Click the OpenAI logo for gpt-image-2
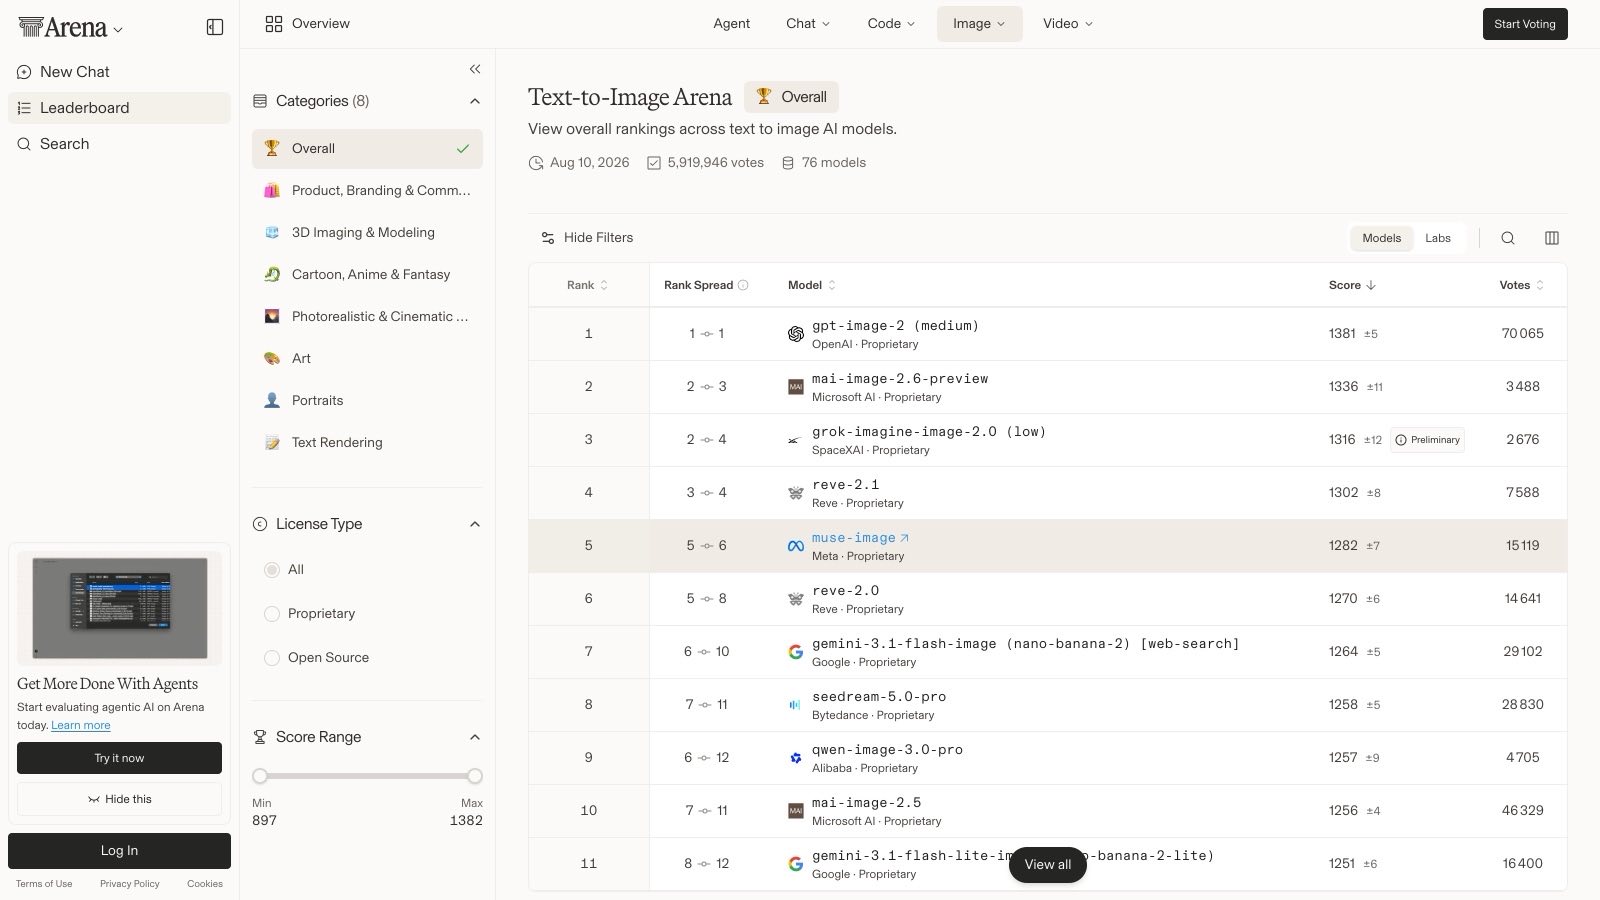The height and width of the screenshot is (900, 1600). click(796, 334)
